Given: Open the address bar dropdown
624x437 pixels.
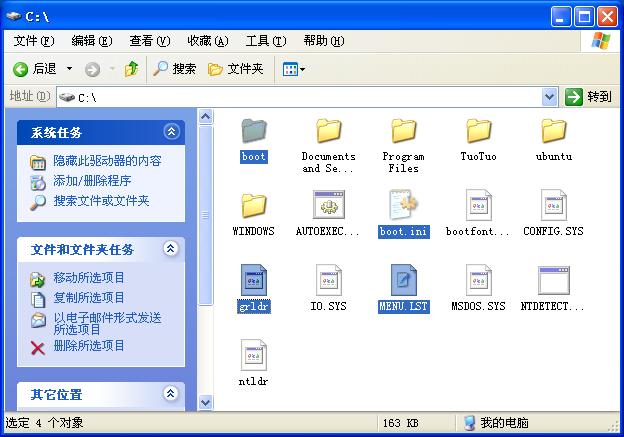Looking at the screenshot, I should tap(550, 97).
